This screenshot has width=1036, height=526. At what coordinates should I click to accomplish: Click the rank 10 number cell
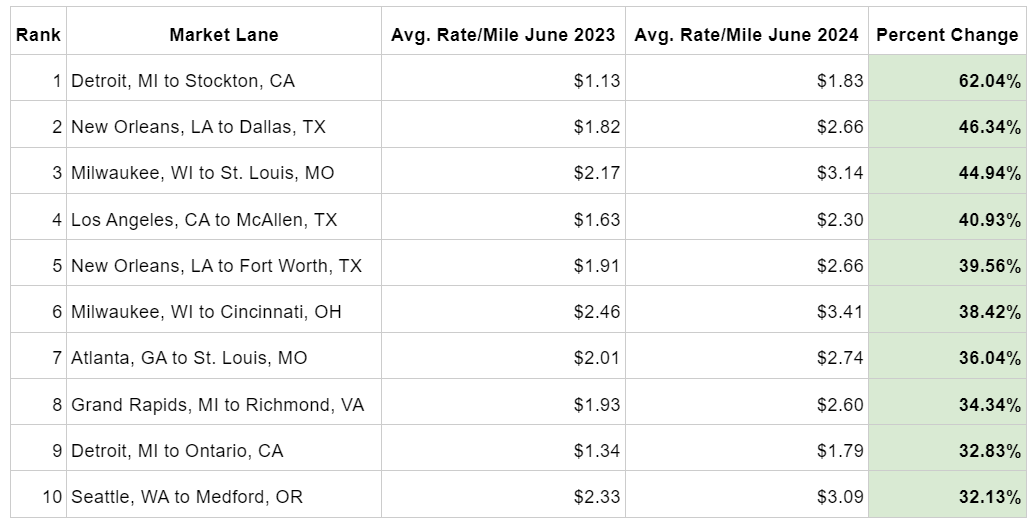(x=38, y=497)
